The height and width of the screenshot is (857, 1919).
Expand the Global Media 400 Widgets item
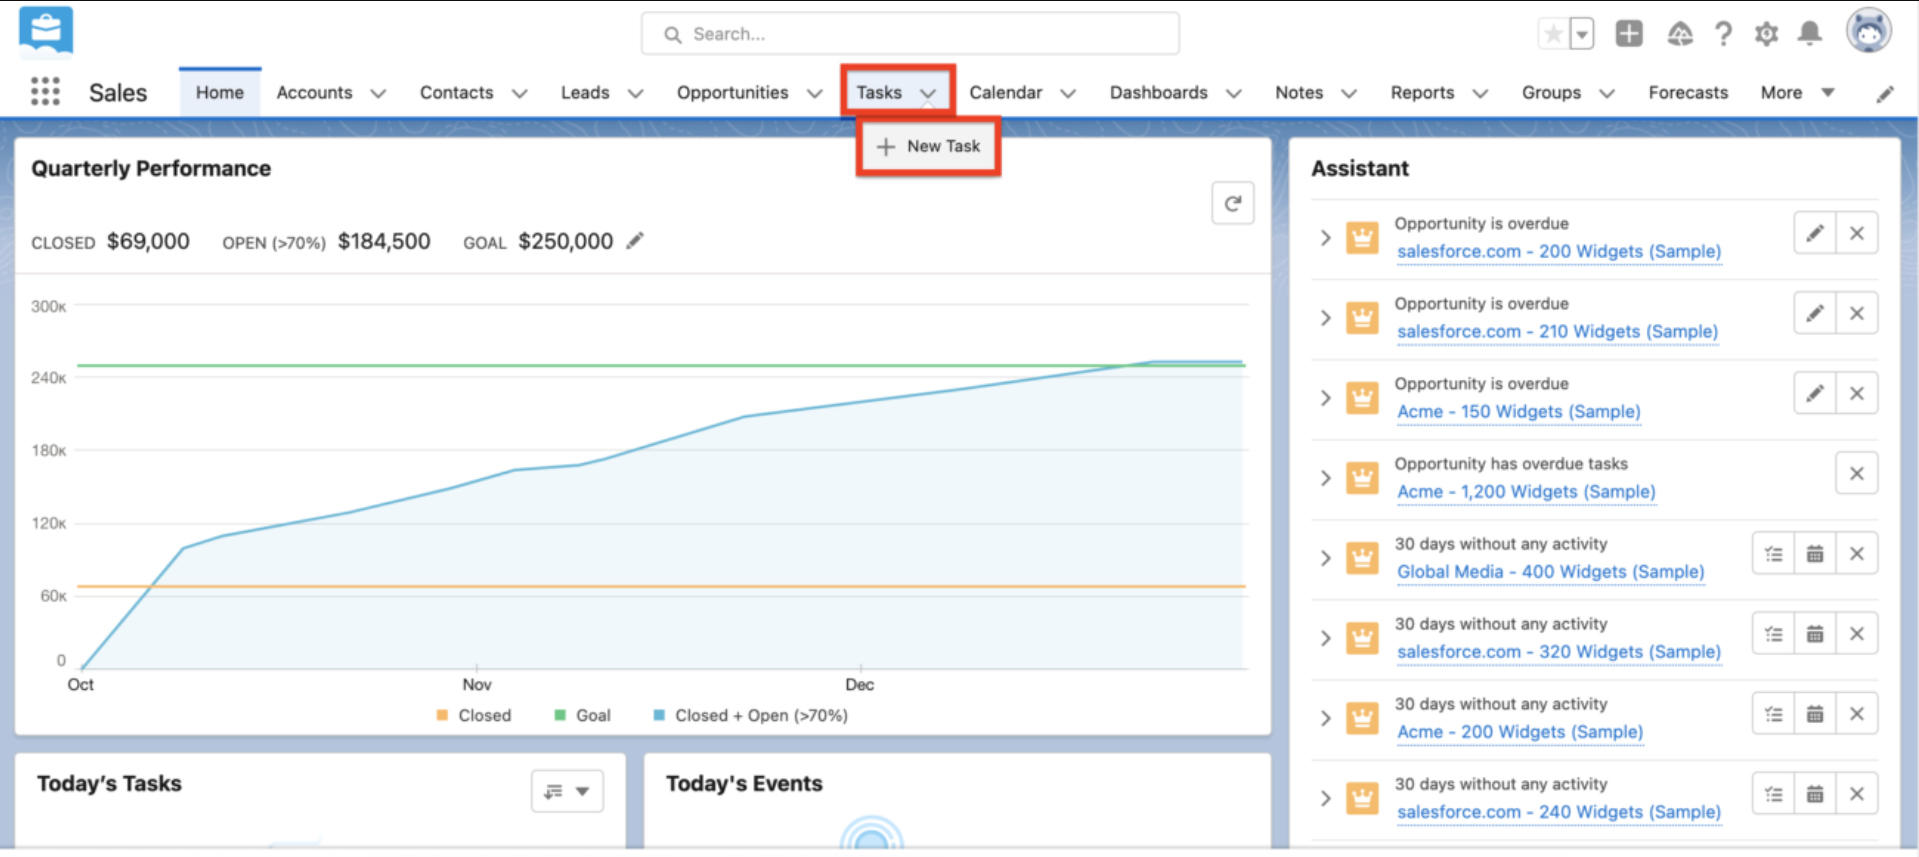click(1325, 558)
